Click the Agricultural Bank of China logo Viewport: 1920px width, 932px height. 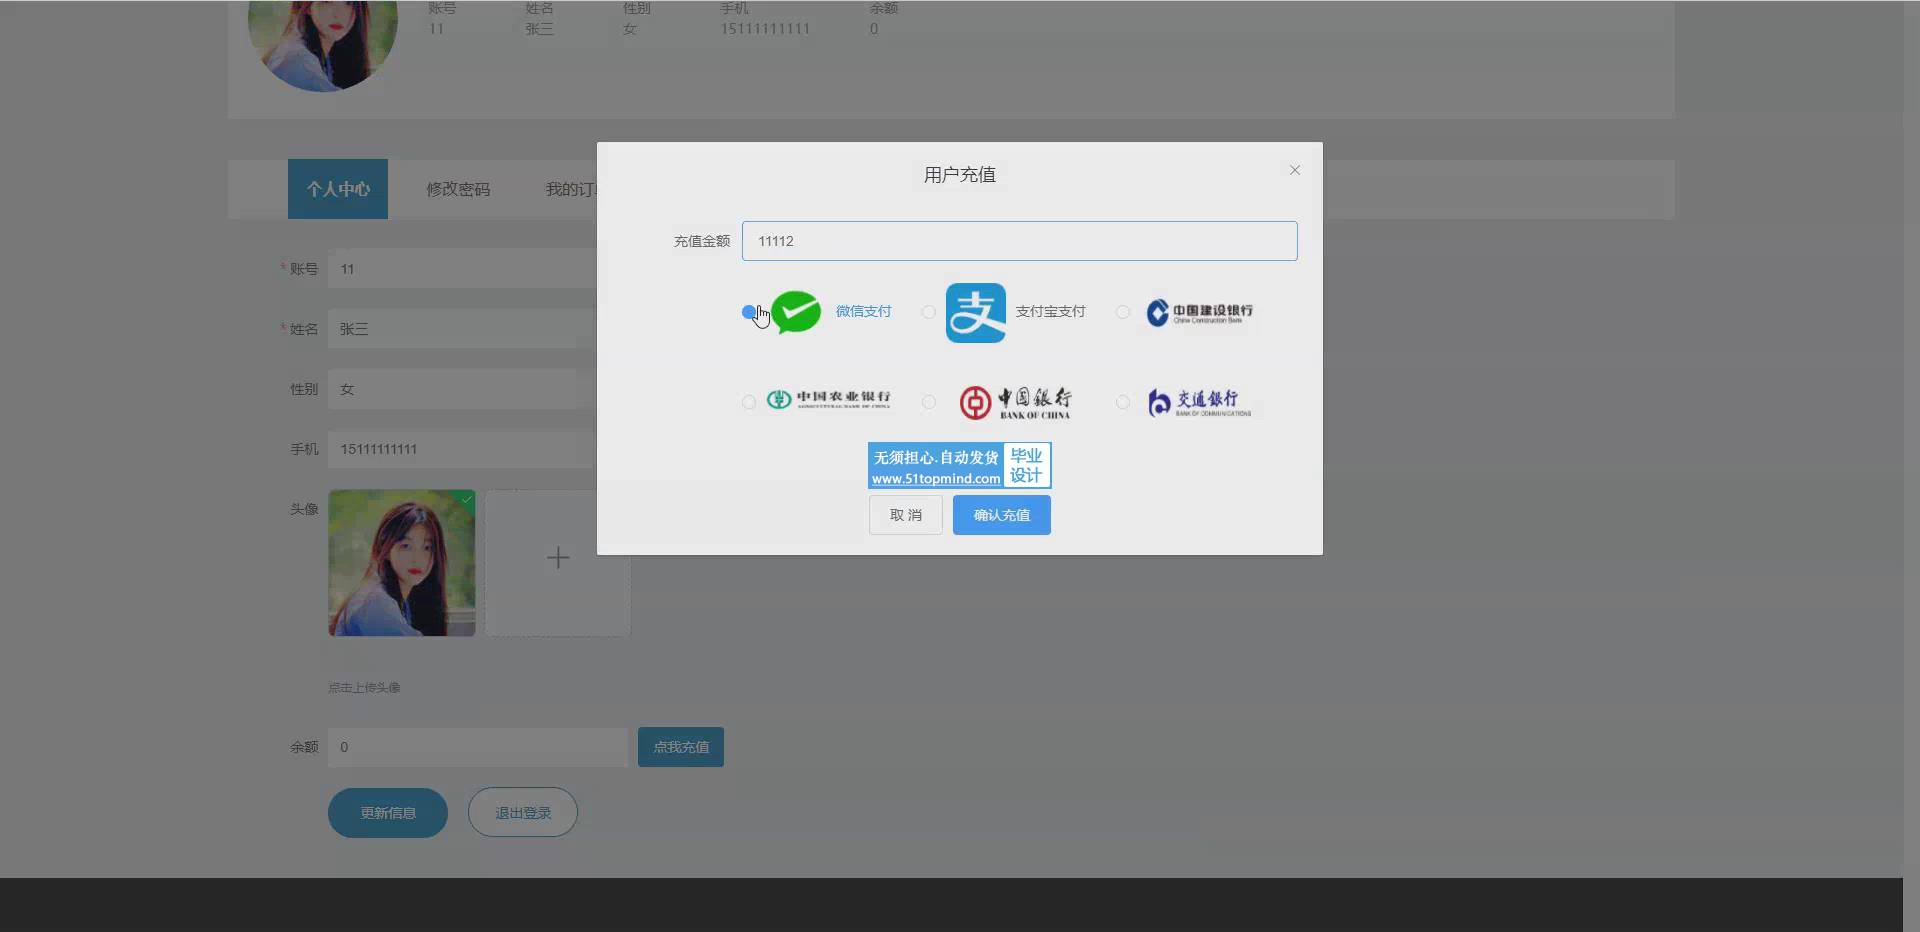(x=828, y=400)
